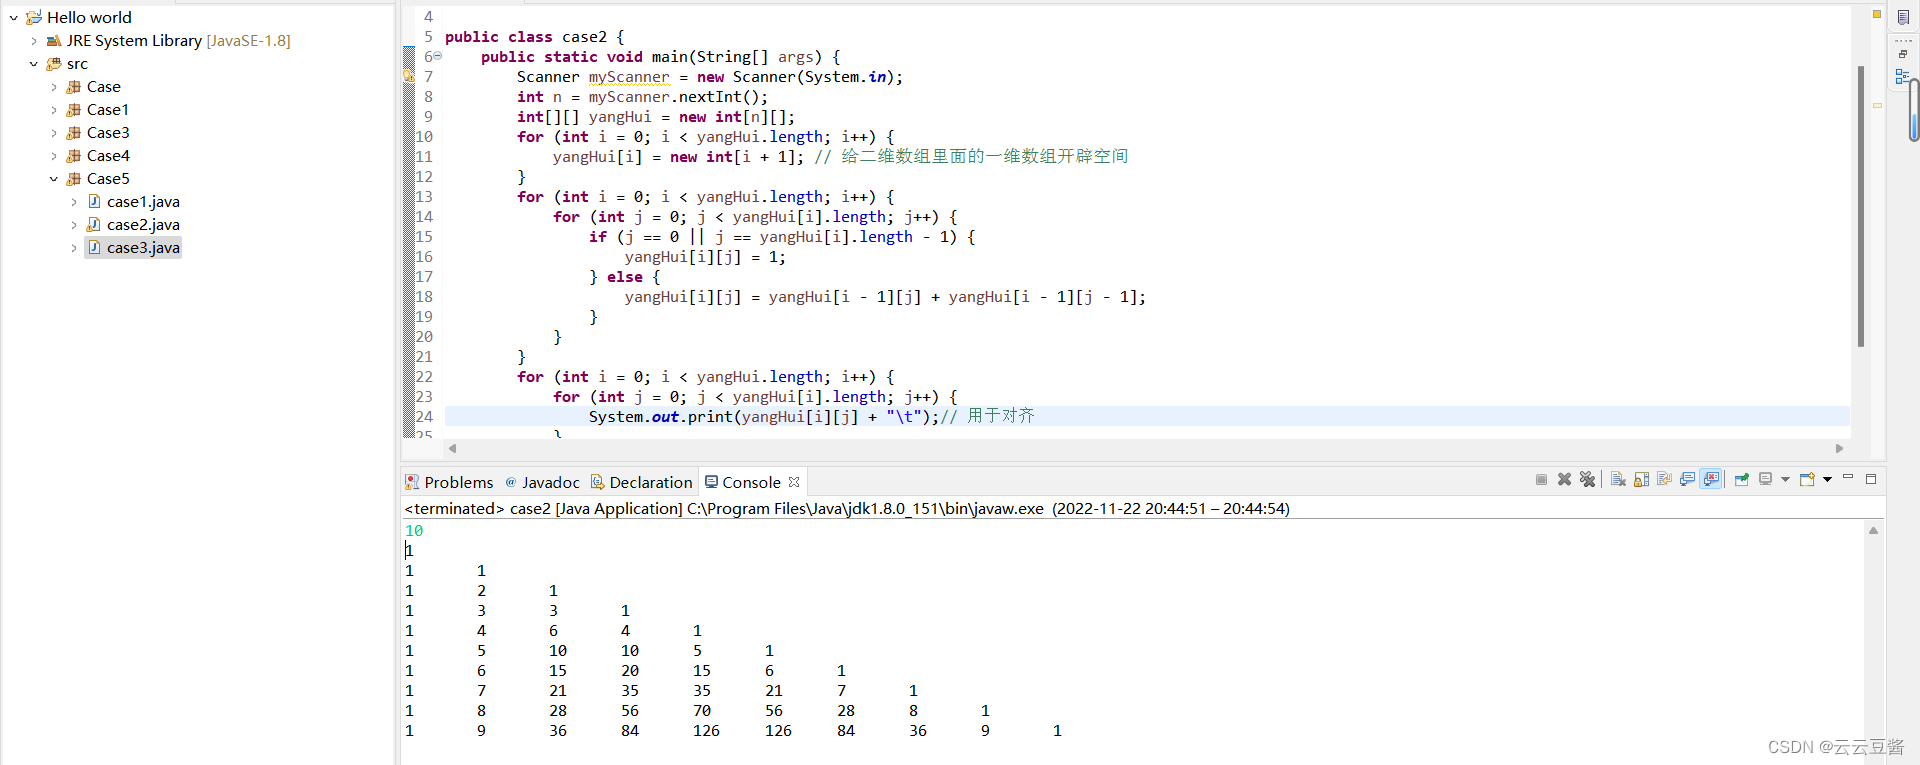1920x765 pixels.
Task: Click the myScanner variable on line 7
Action: 629,77
